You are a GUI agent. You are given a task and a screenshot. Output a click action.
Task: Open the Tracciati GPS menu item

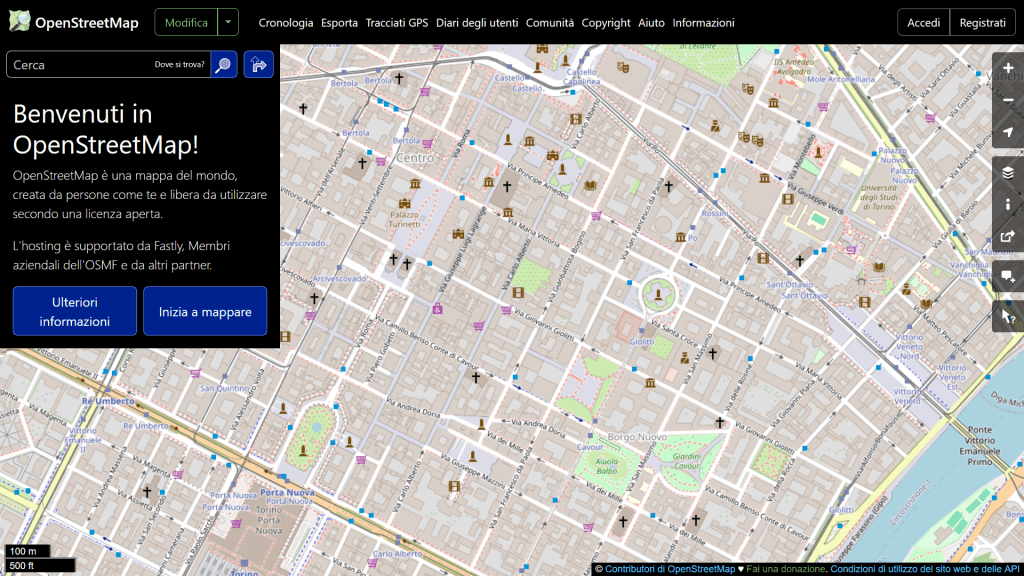(396, 22)
